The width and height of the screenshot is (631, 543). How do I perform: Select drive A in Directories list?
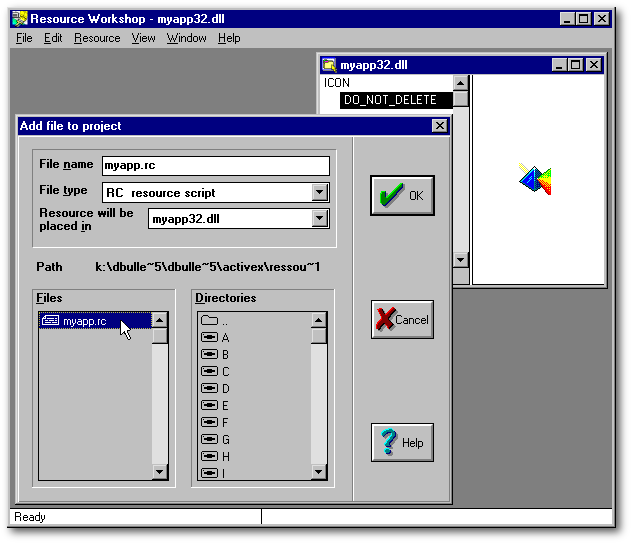pyautogui.click(x=225, y=338)
